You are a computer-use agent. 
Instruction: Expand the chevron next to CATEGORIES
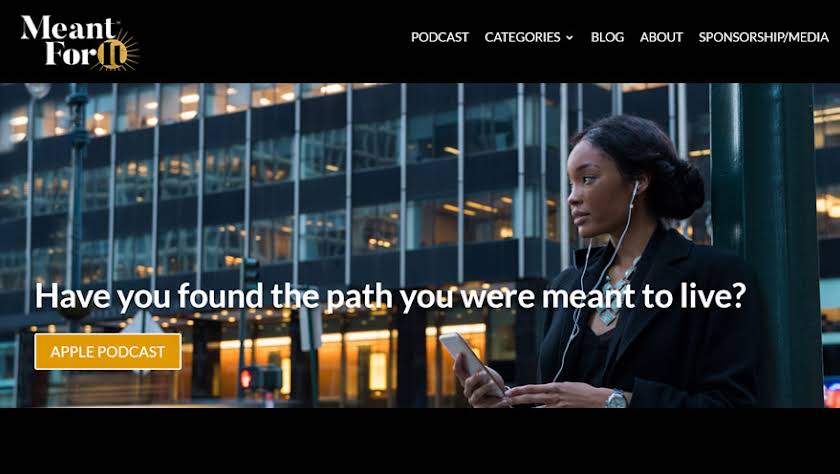pyautogui.click(x=569, y=37)
